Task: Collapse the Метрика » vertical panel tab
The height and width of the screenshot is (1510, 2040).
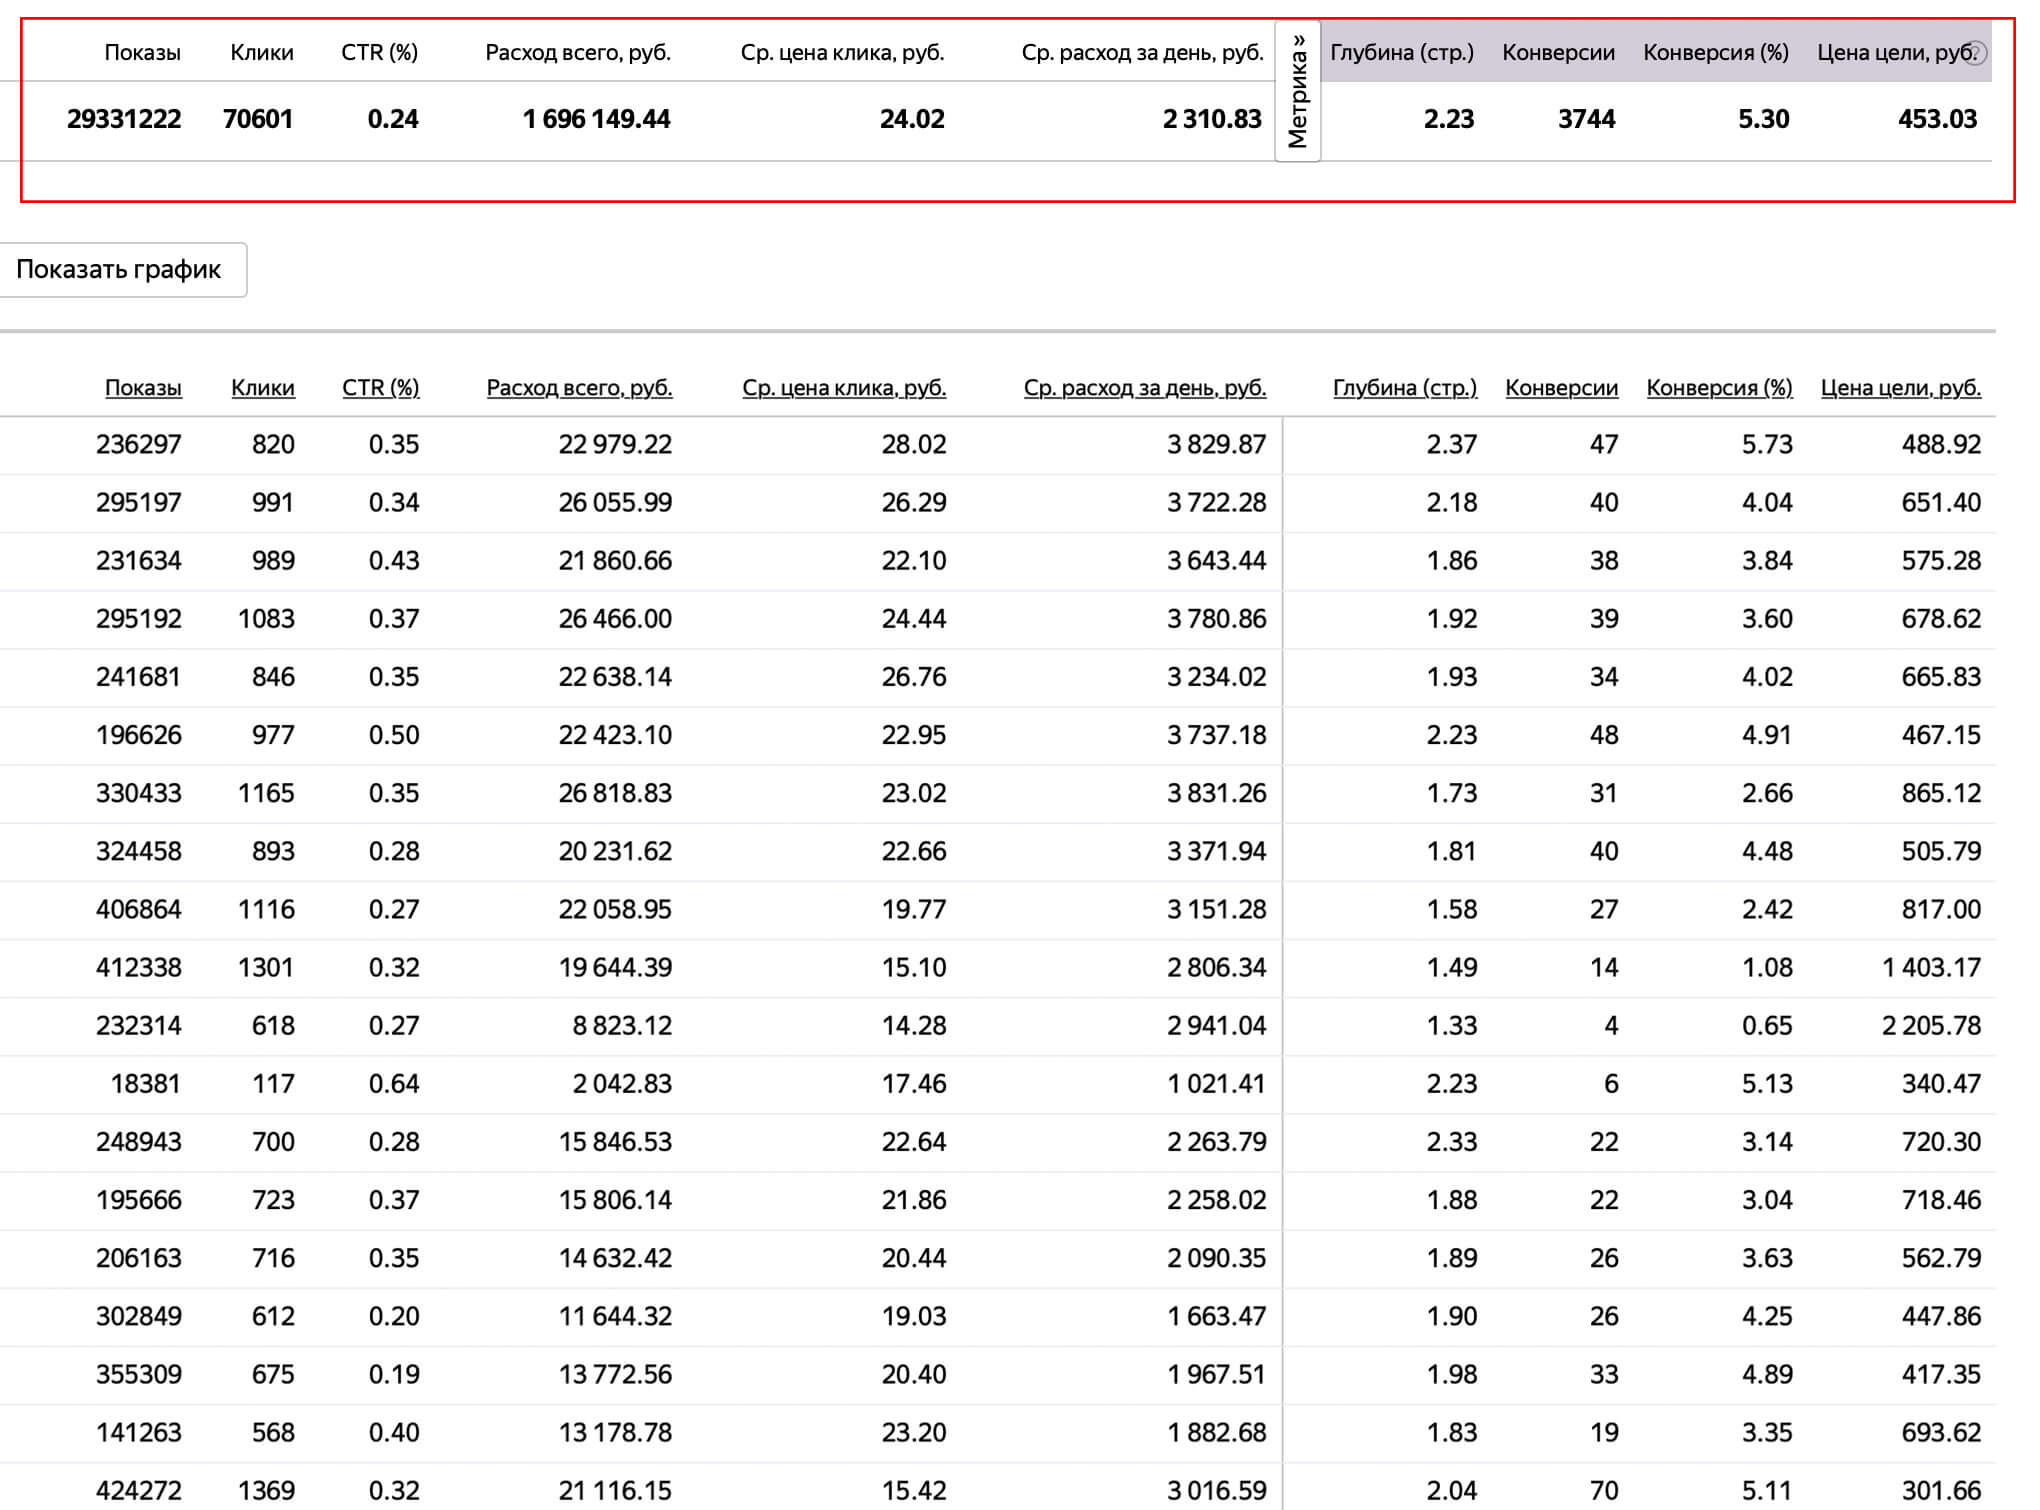Action: point(1298,91)
